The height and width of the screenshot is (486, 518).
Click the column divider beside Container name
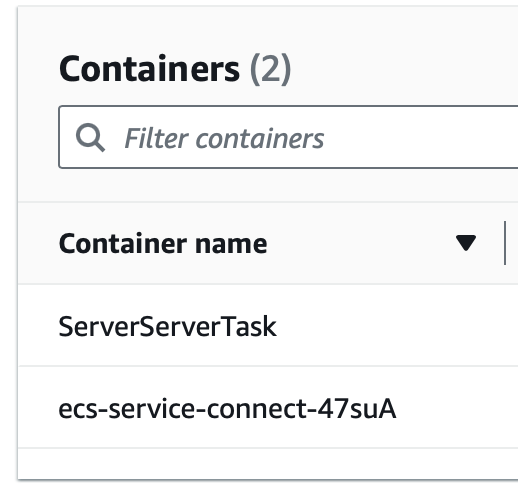point(505,243)
